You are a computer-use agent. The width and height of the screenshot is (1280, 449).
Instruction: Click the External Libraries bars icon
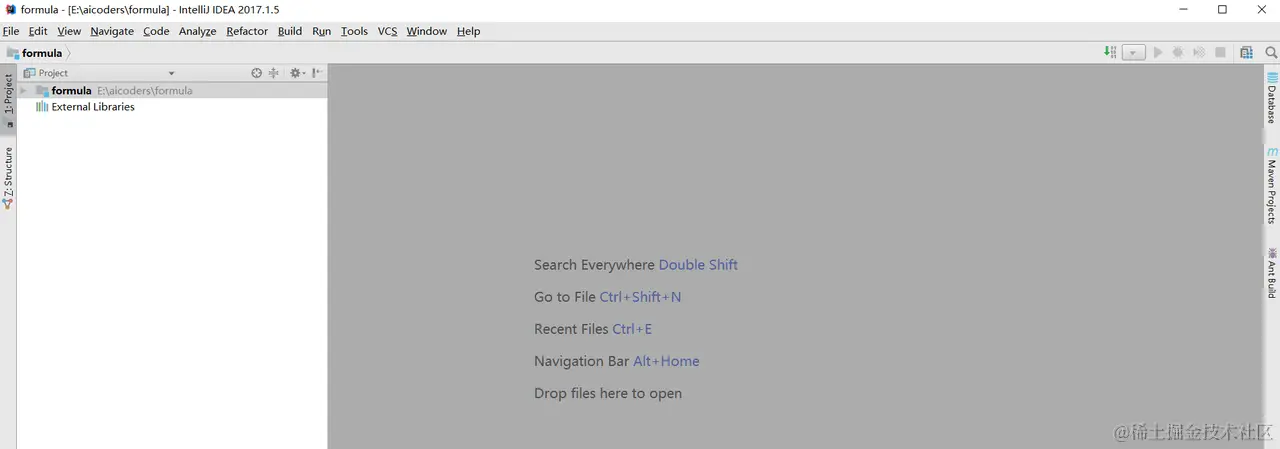42,107
